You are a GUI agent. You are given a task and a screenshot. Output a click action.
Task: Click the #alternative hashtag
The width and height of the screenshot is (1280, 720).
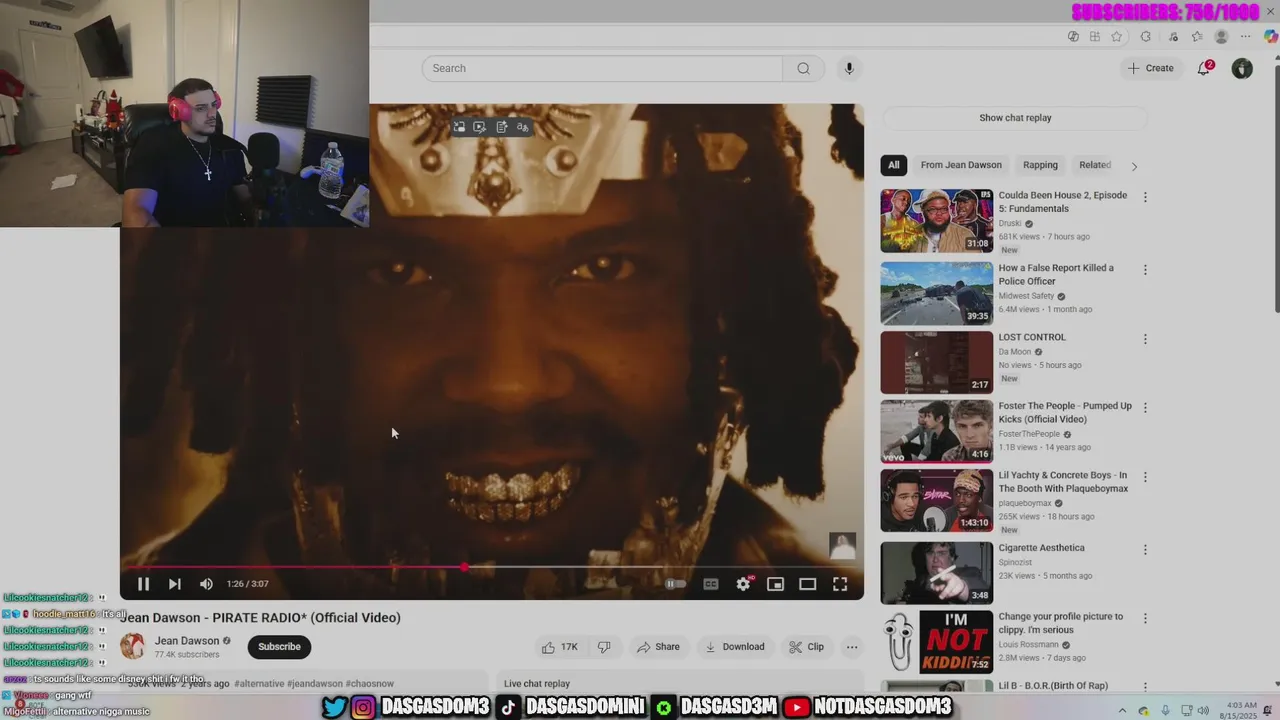click(x=258, y=684)
